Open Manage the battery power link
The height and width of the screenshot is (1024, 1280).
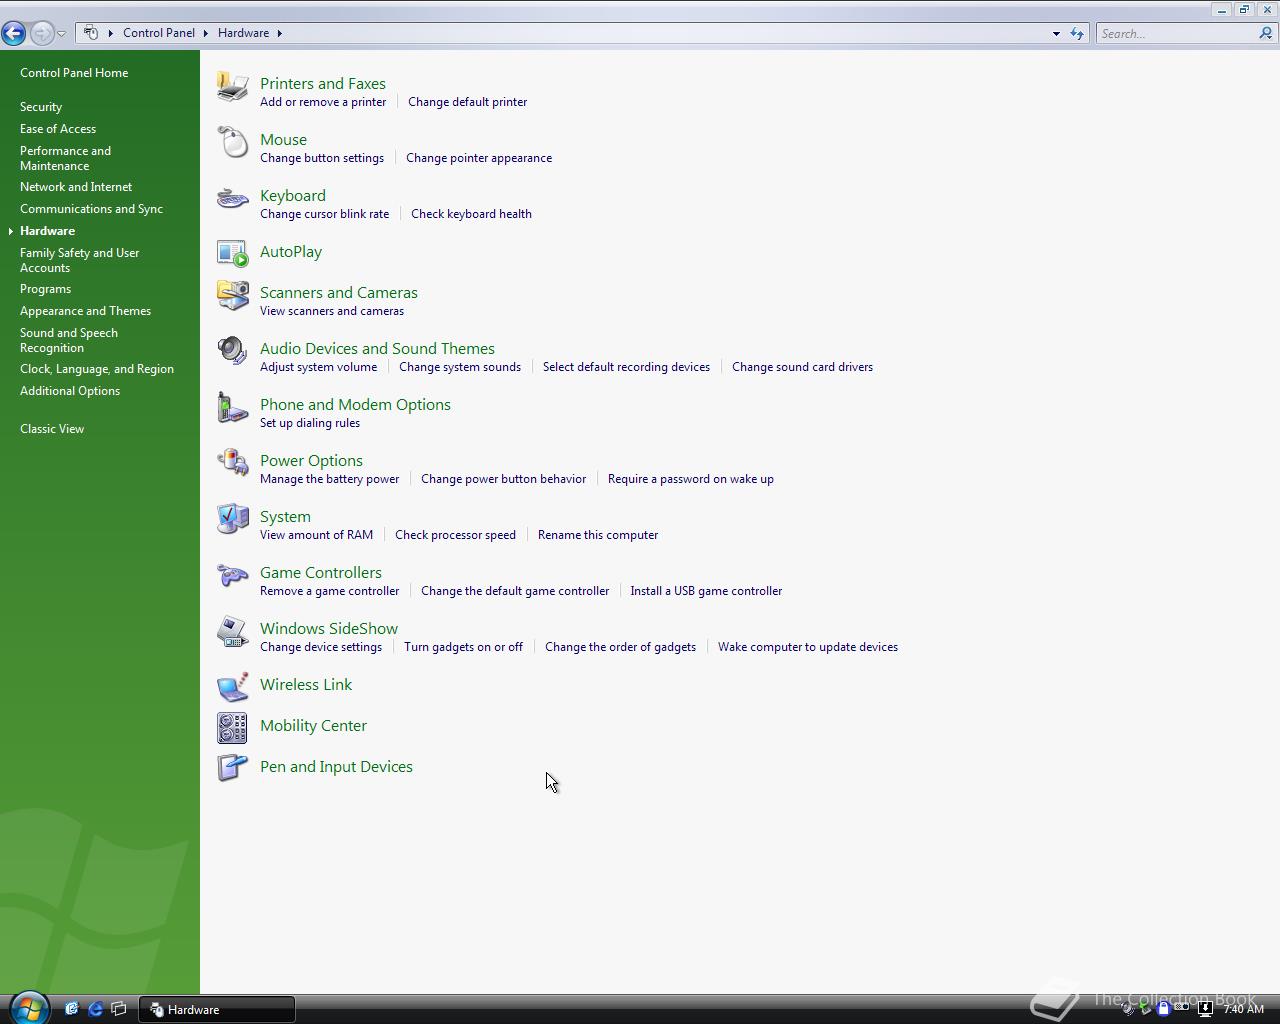click(x=329, y=479)
